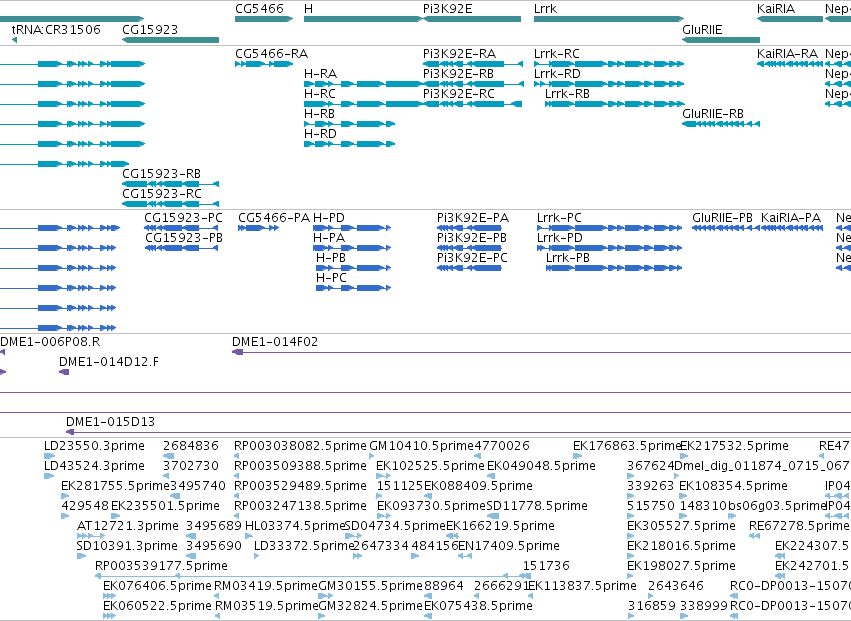Open EST RM03419.5prime

click(x=217, y=596)
